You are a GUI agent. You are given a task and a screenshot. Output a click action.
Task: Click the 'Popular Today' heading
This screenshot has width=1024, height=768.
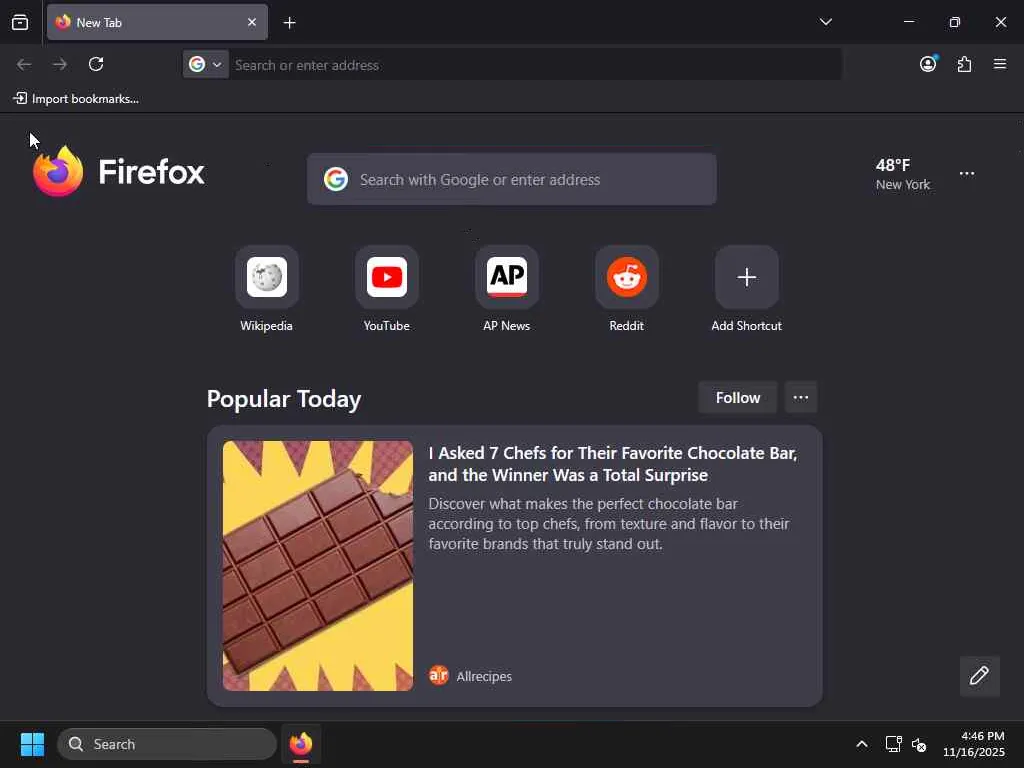[x=284, y=398]
